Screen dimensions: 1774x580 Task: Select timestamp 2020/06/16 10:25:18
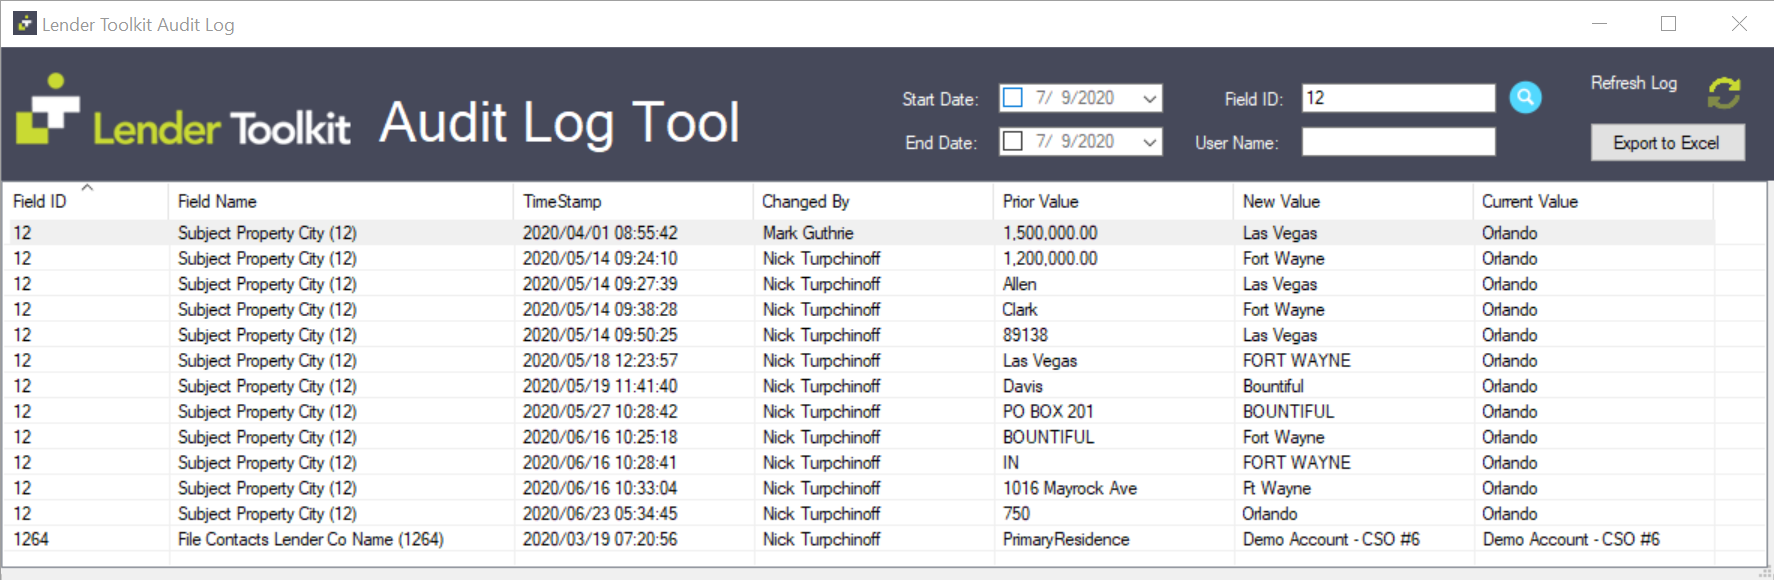click(x=600, y=437)
